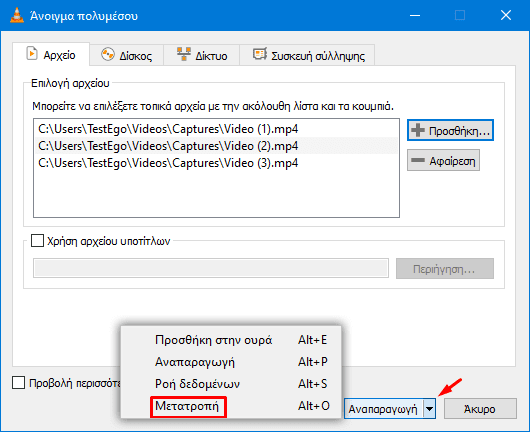Image resolution: width=530 pixels, height=432 pixels.
Task: Open the Αρχείο tab
Action: pos(51,54)
